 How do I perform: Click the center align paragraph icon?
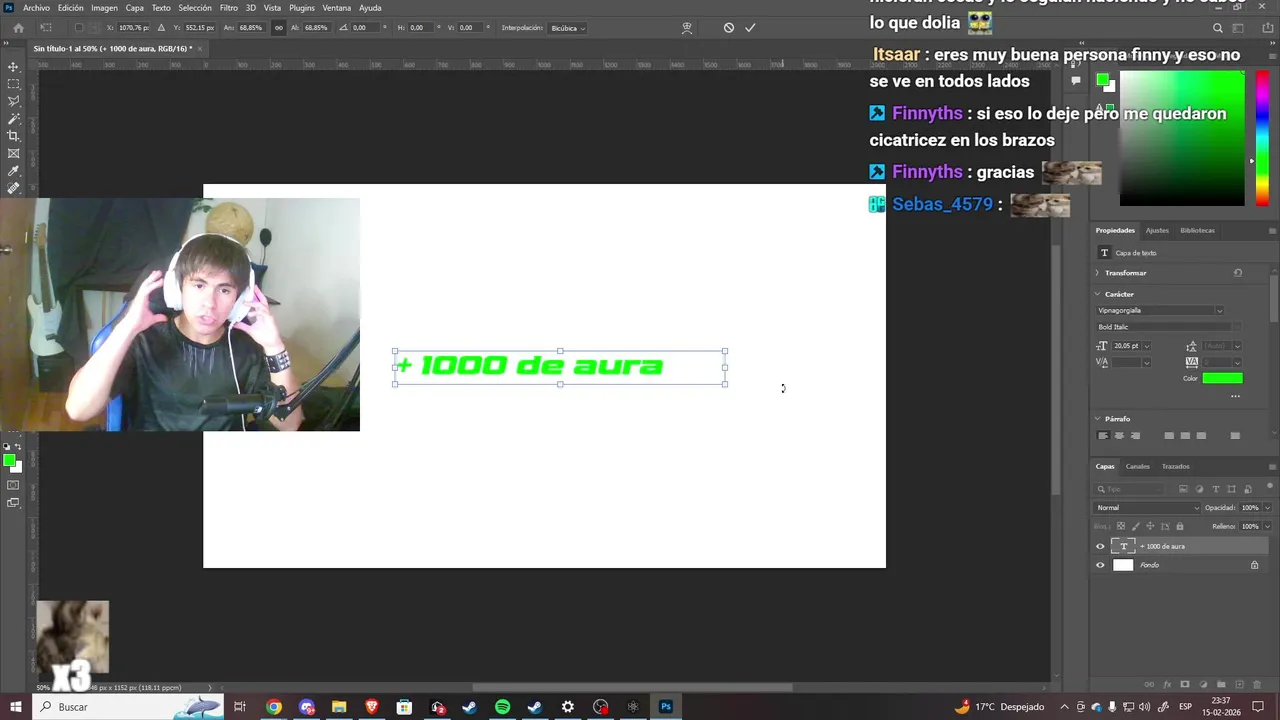tap(1119, 436)
